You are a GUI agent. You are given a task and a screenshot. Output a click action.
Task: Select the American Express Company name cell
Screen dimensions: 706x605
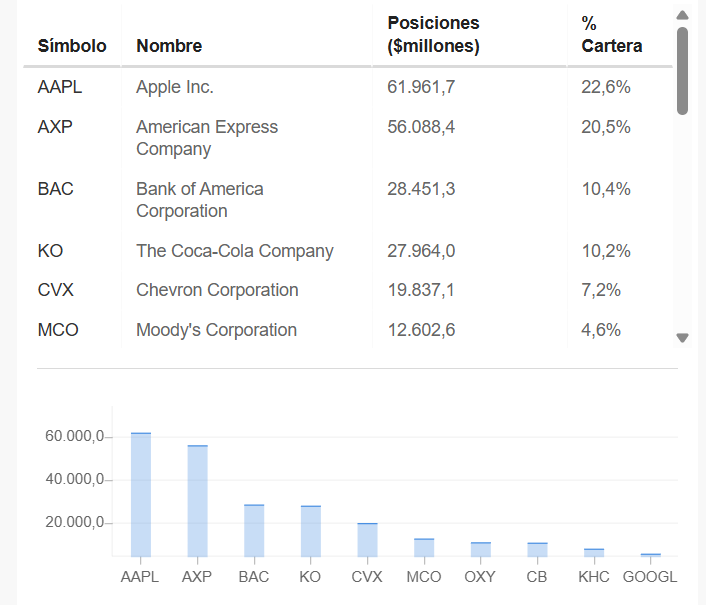(x=207, y=138)
